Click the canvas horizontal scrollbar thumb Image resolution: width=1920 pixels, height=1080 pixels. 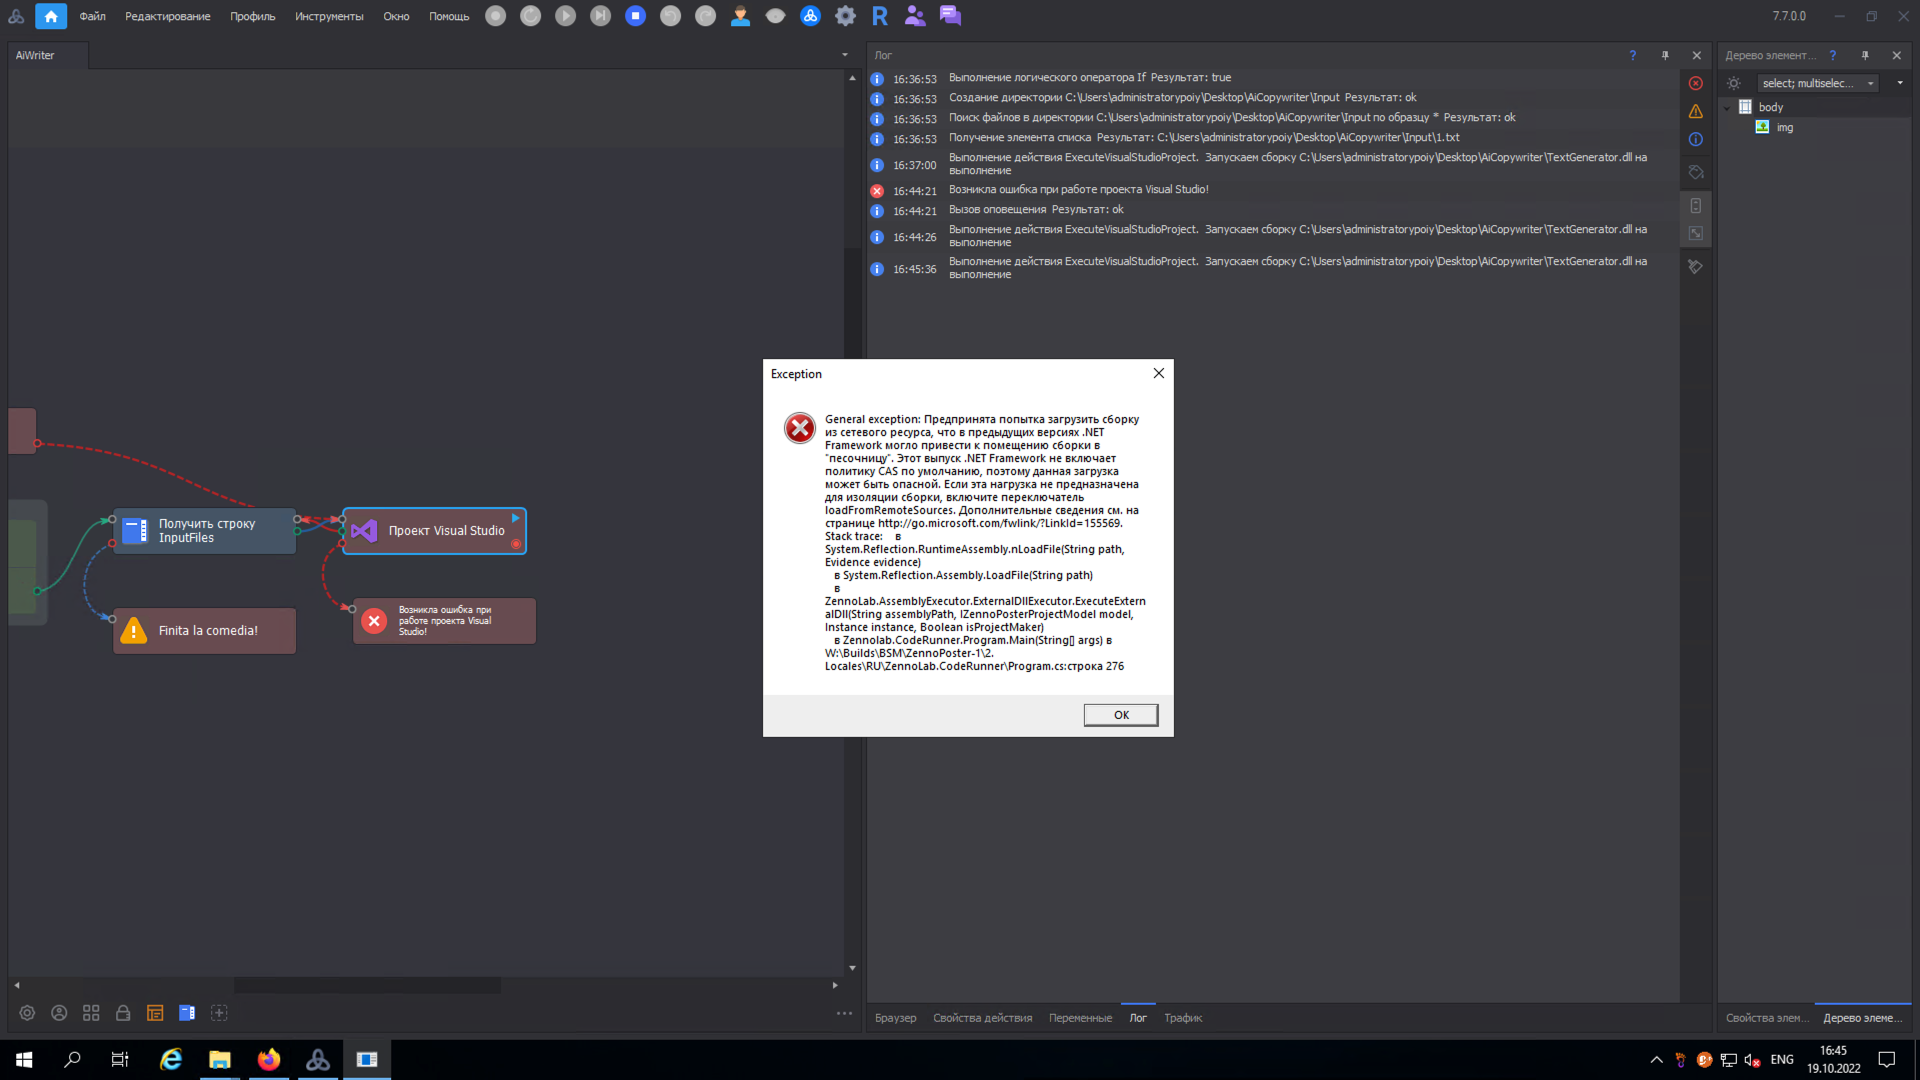point(366,985)
